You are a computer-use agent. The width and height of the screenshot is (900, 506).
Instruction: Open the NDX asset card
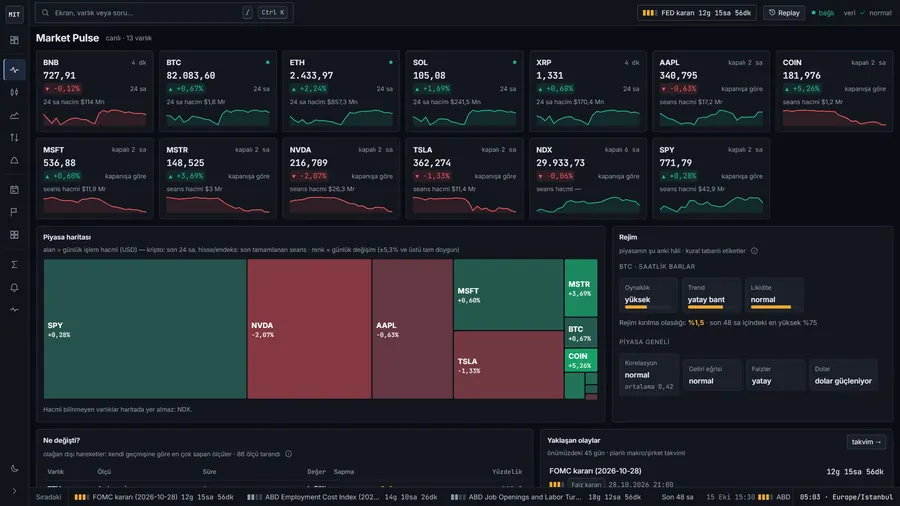(588, 178)
